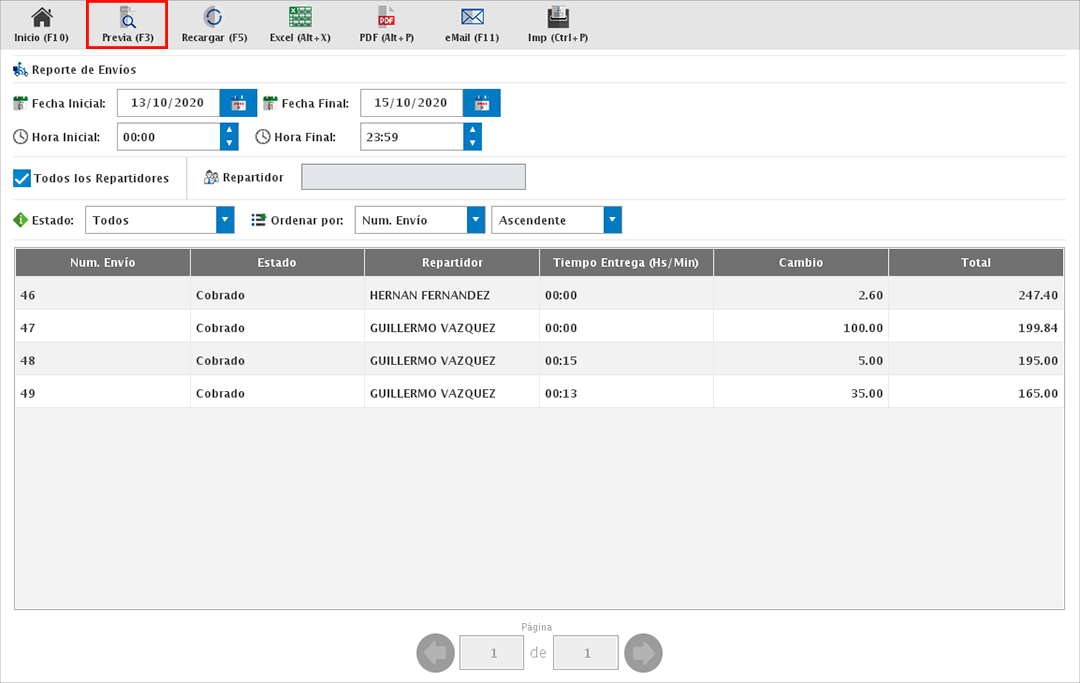Click the Repartidor column header

(x=452, y=263)
